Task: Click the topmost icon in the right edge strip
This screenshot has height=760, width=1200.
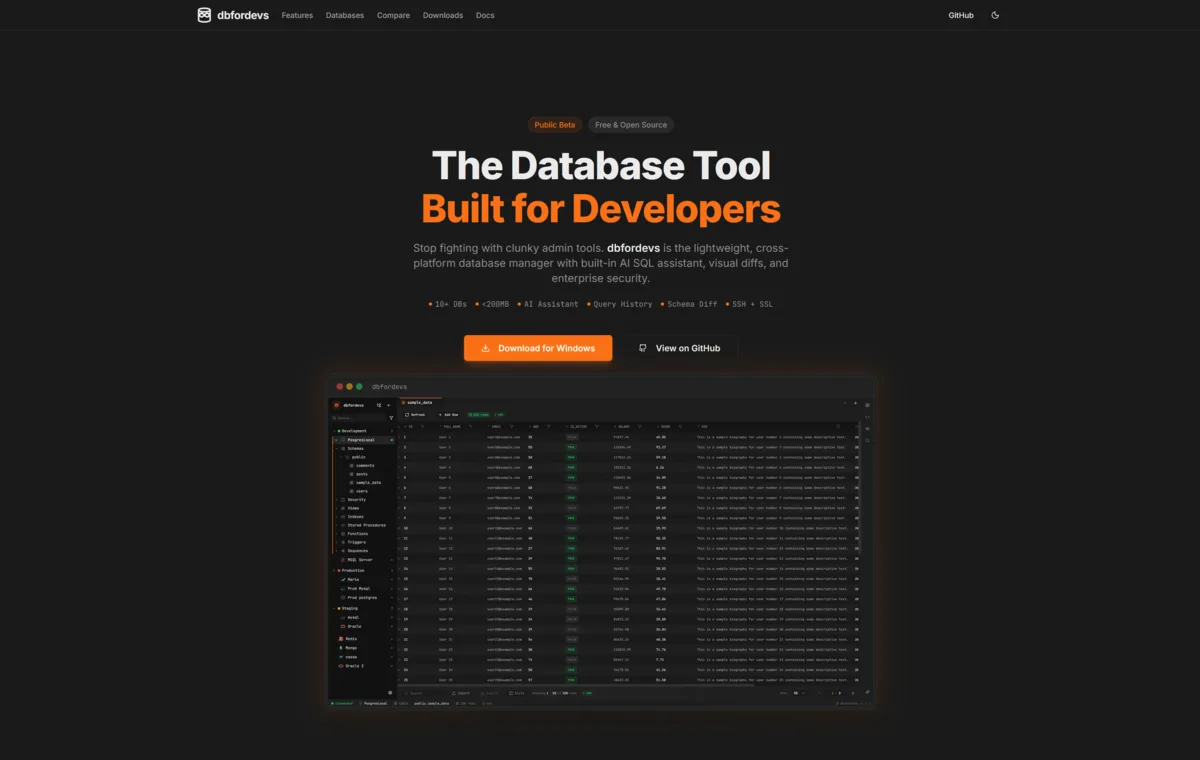Action: pyautogui.click(x=867, y=405)
